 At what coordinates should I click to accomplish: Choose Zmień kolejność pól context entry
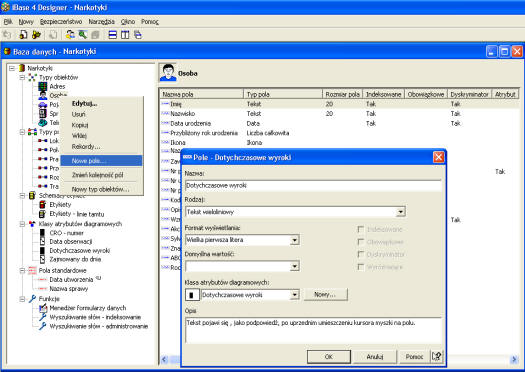101,175
